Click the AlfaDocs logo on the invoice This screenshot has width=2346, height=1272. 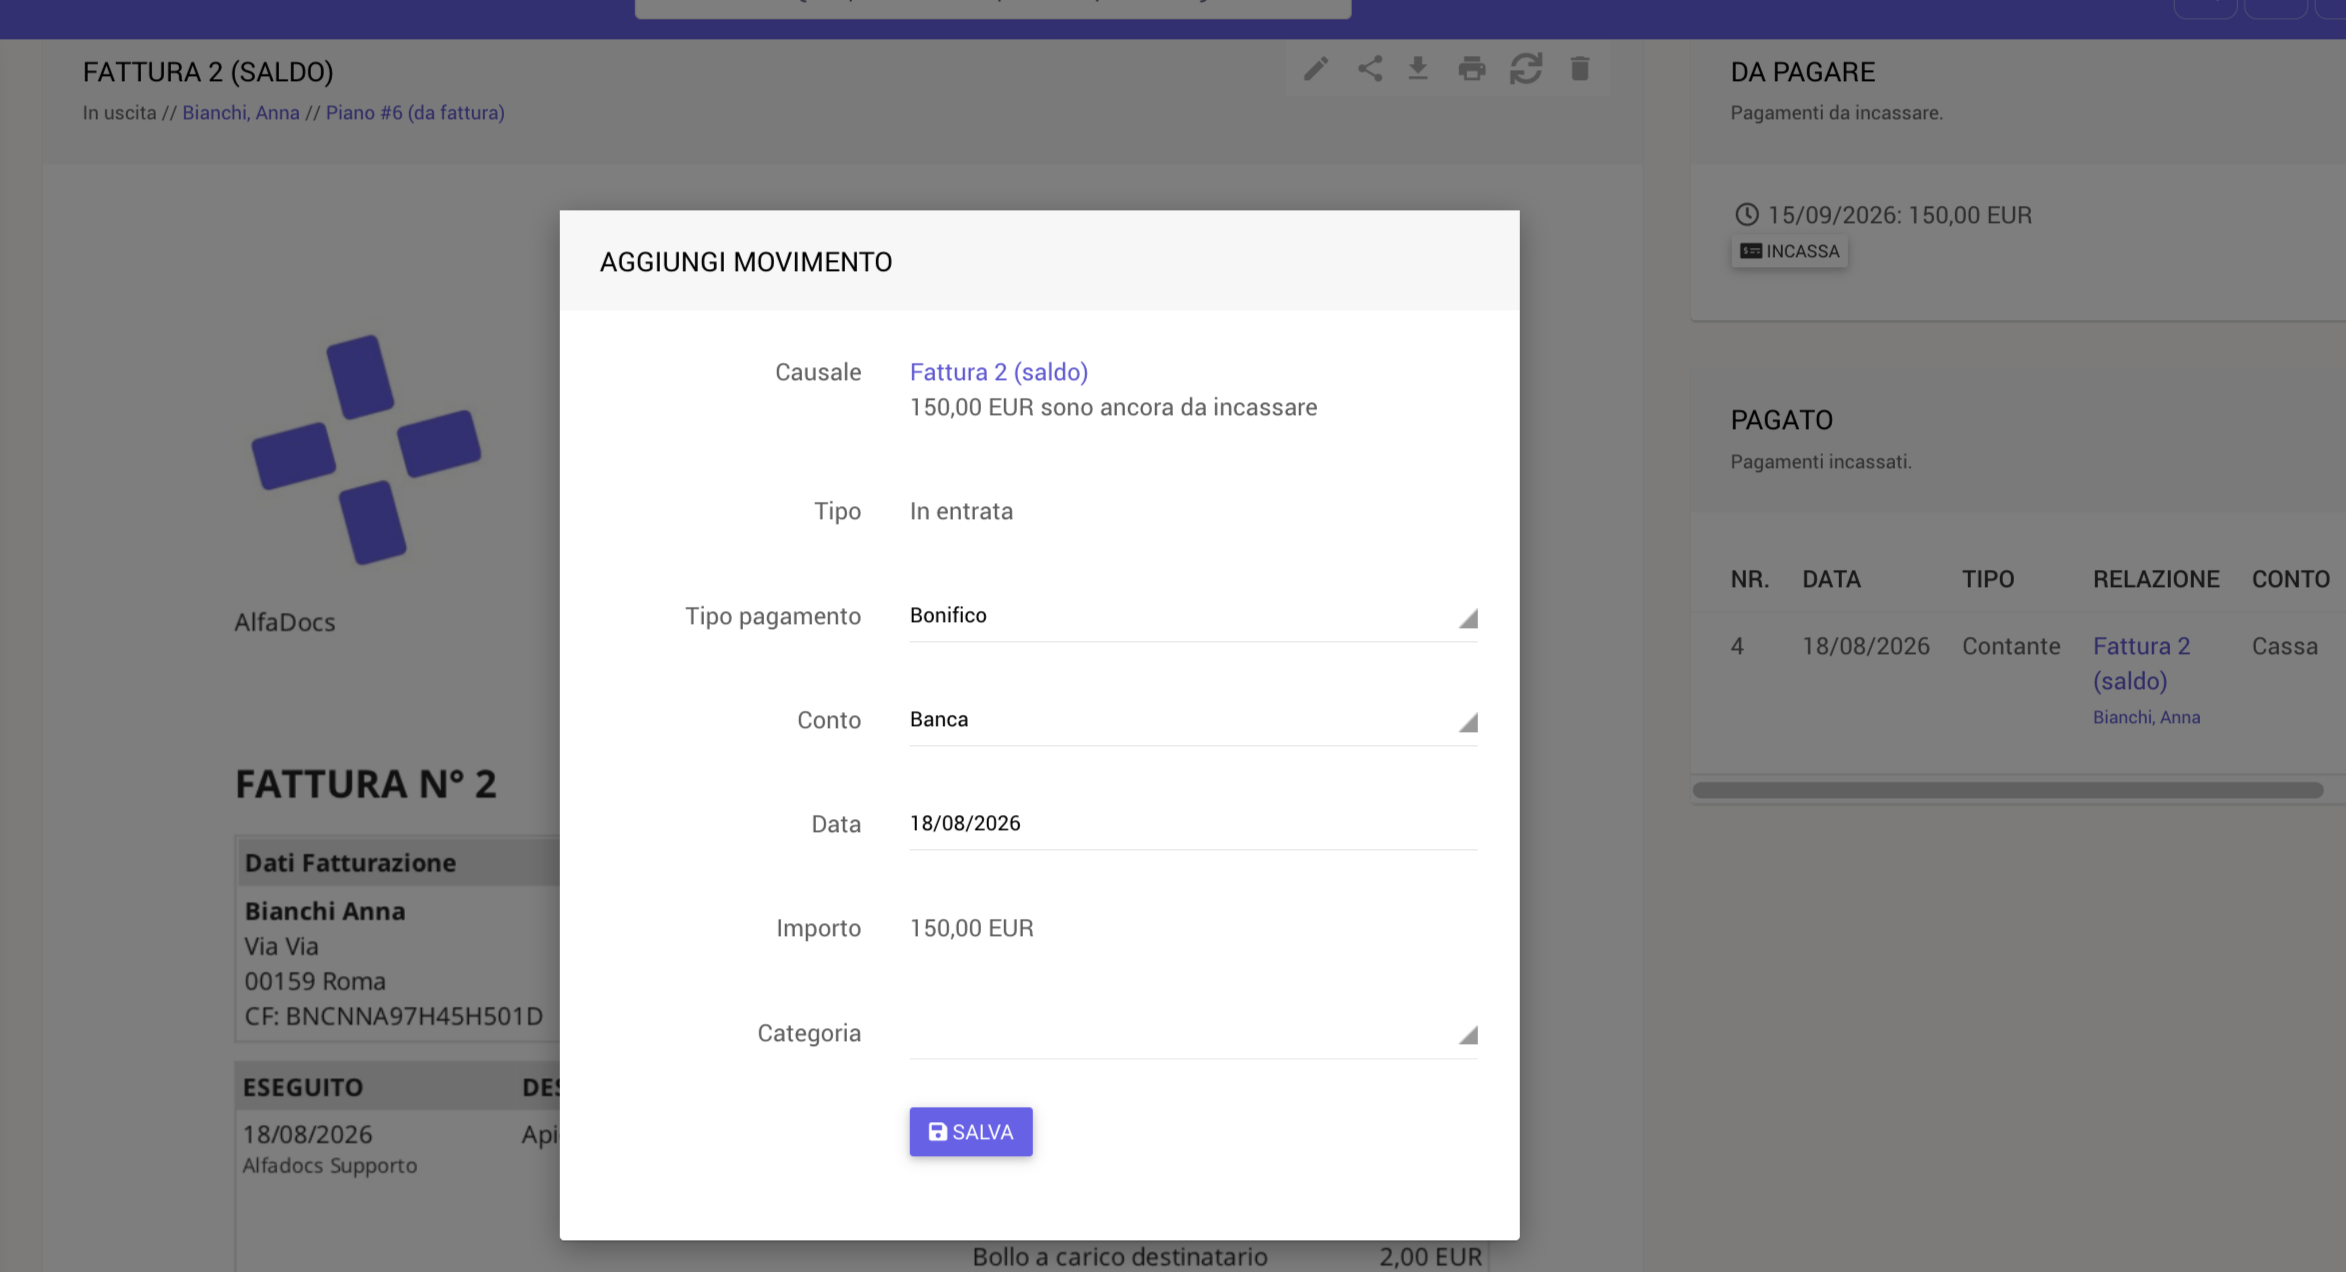366,450
